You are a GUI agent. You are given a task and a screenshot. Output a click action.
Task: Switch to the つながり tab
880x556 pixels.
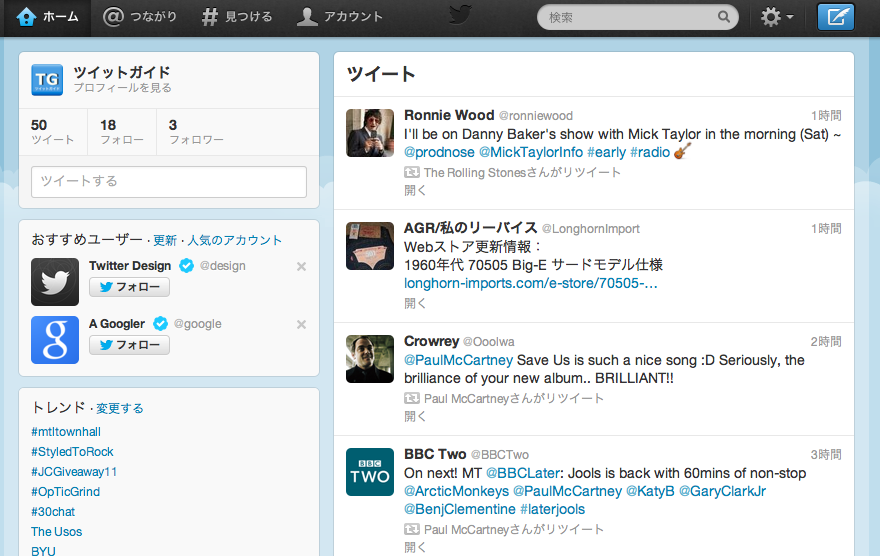tap(140, 17)
